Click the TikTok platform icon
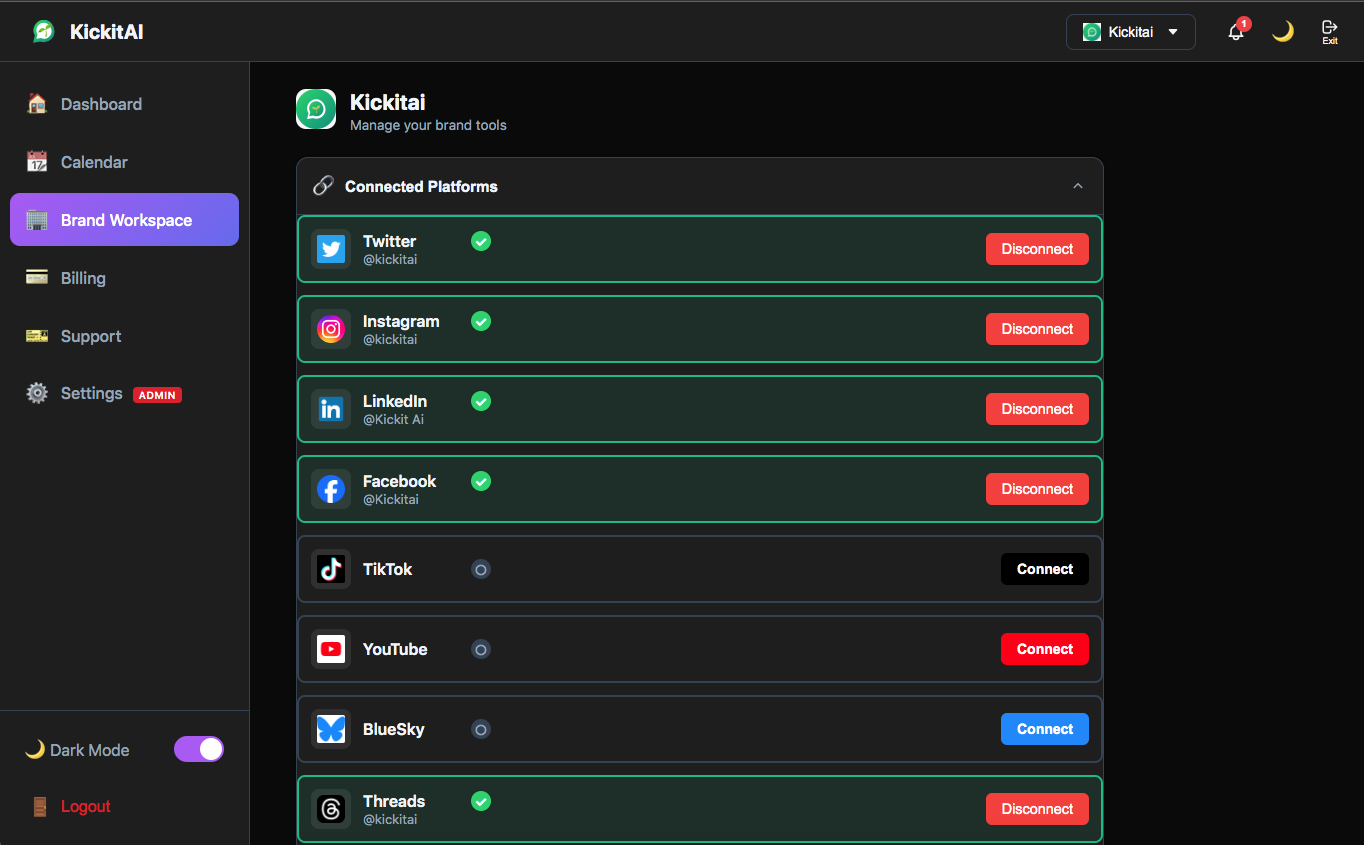Viewport: 1364px width, 845px height. pyautogui.click(x=330, y=569)
